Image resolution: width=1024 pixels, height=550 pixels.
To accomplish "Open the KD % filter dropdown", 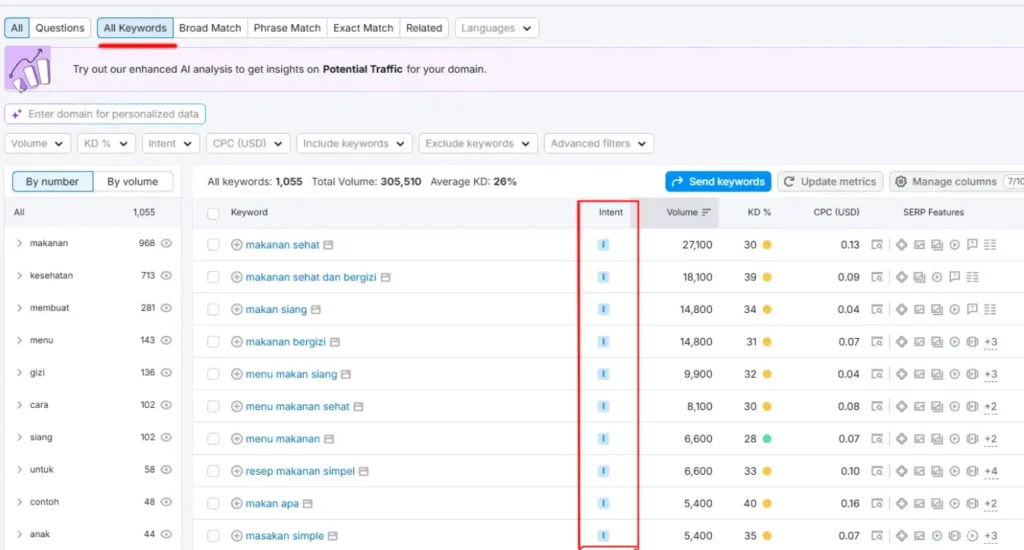I will point(106,144).
